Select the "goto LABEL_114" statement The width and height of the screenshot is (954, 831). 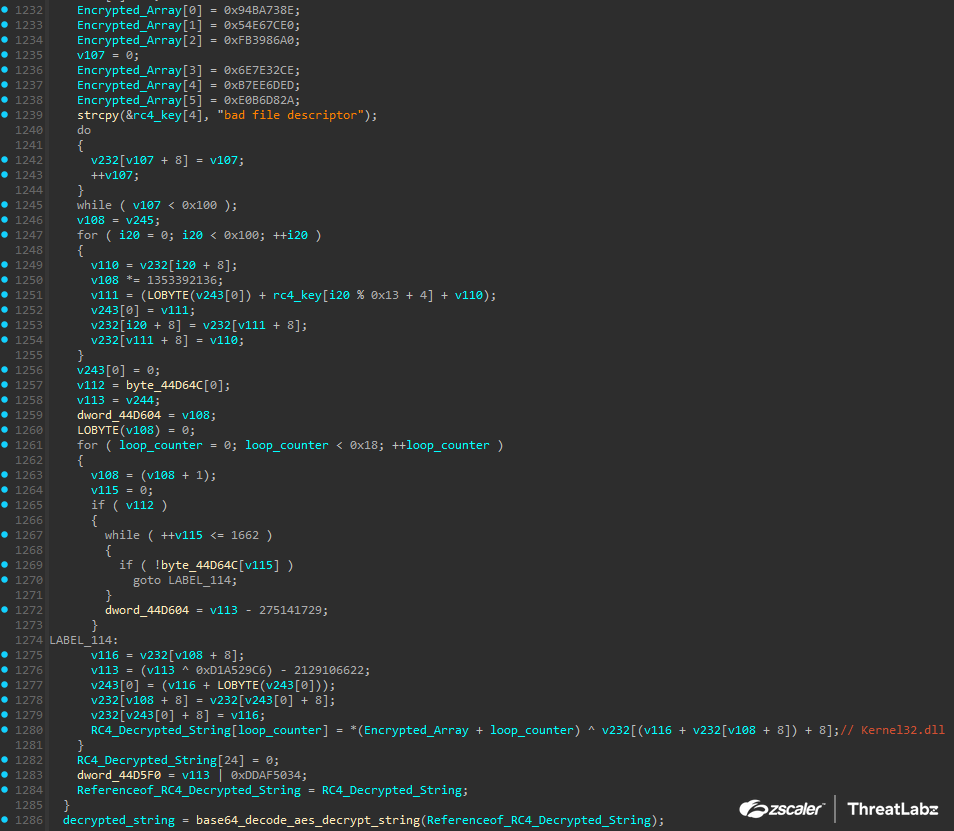182,580
